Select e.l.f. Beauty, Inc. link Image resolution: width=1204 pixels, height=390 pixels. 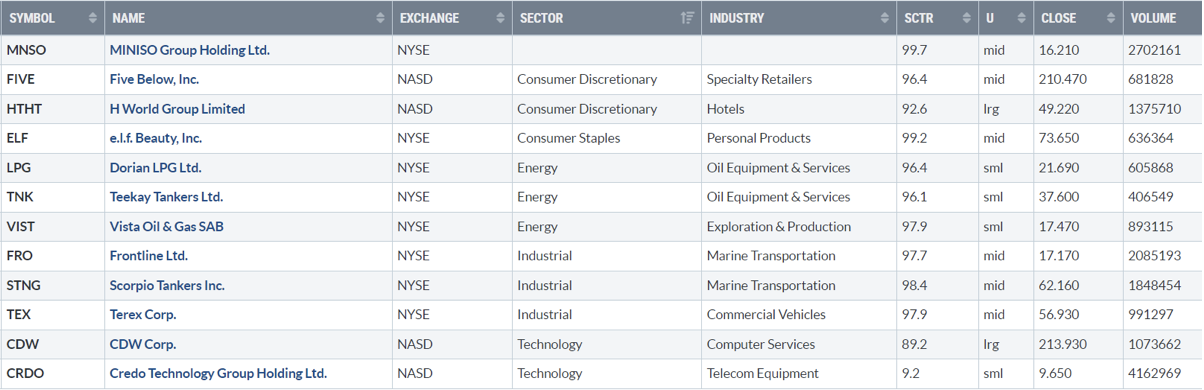155,138
